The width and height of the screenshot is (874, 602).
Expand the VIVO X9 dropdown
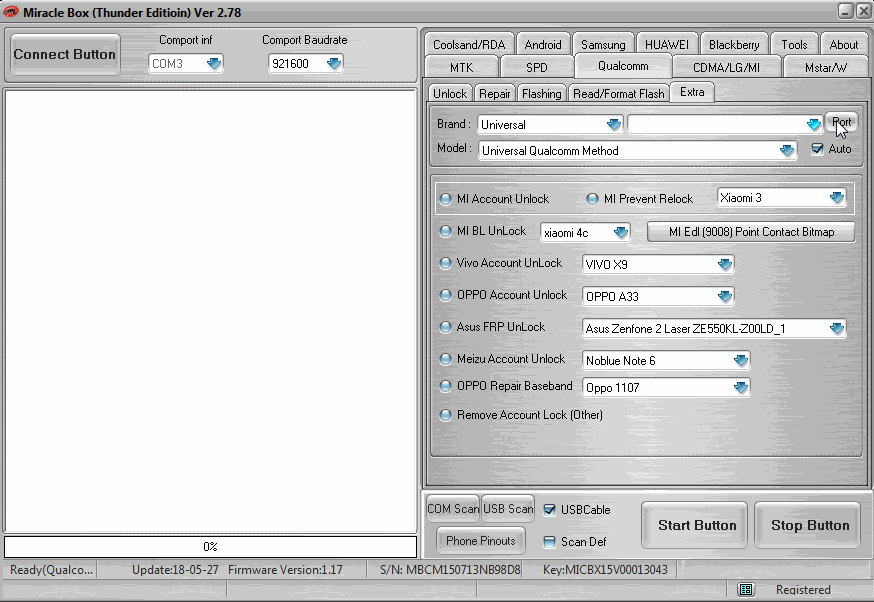coord(725,264)
